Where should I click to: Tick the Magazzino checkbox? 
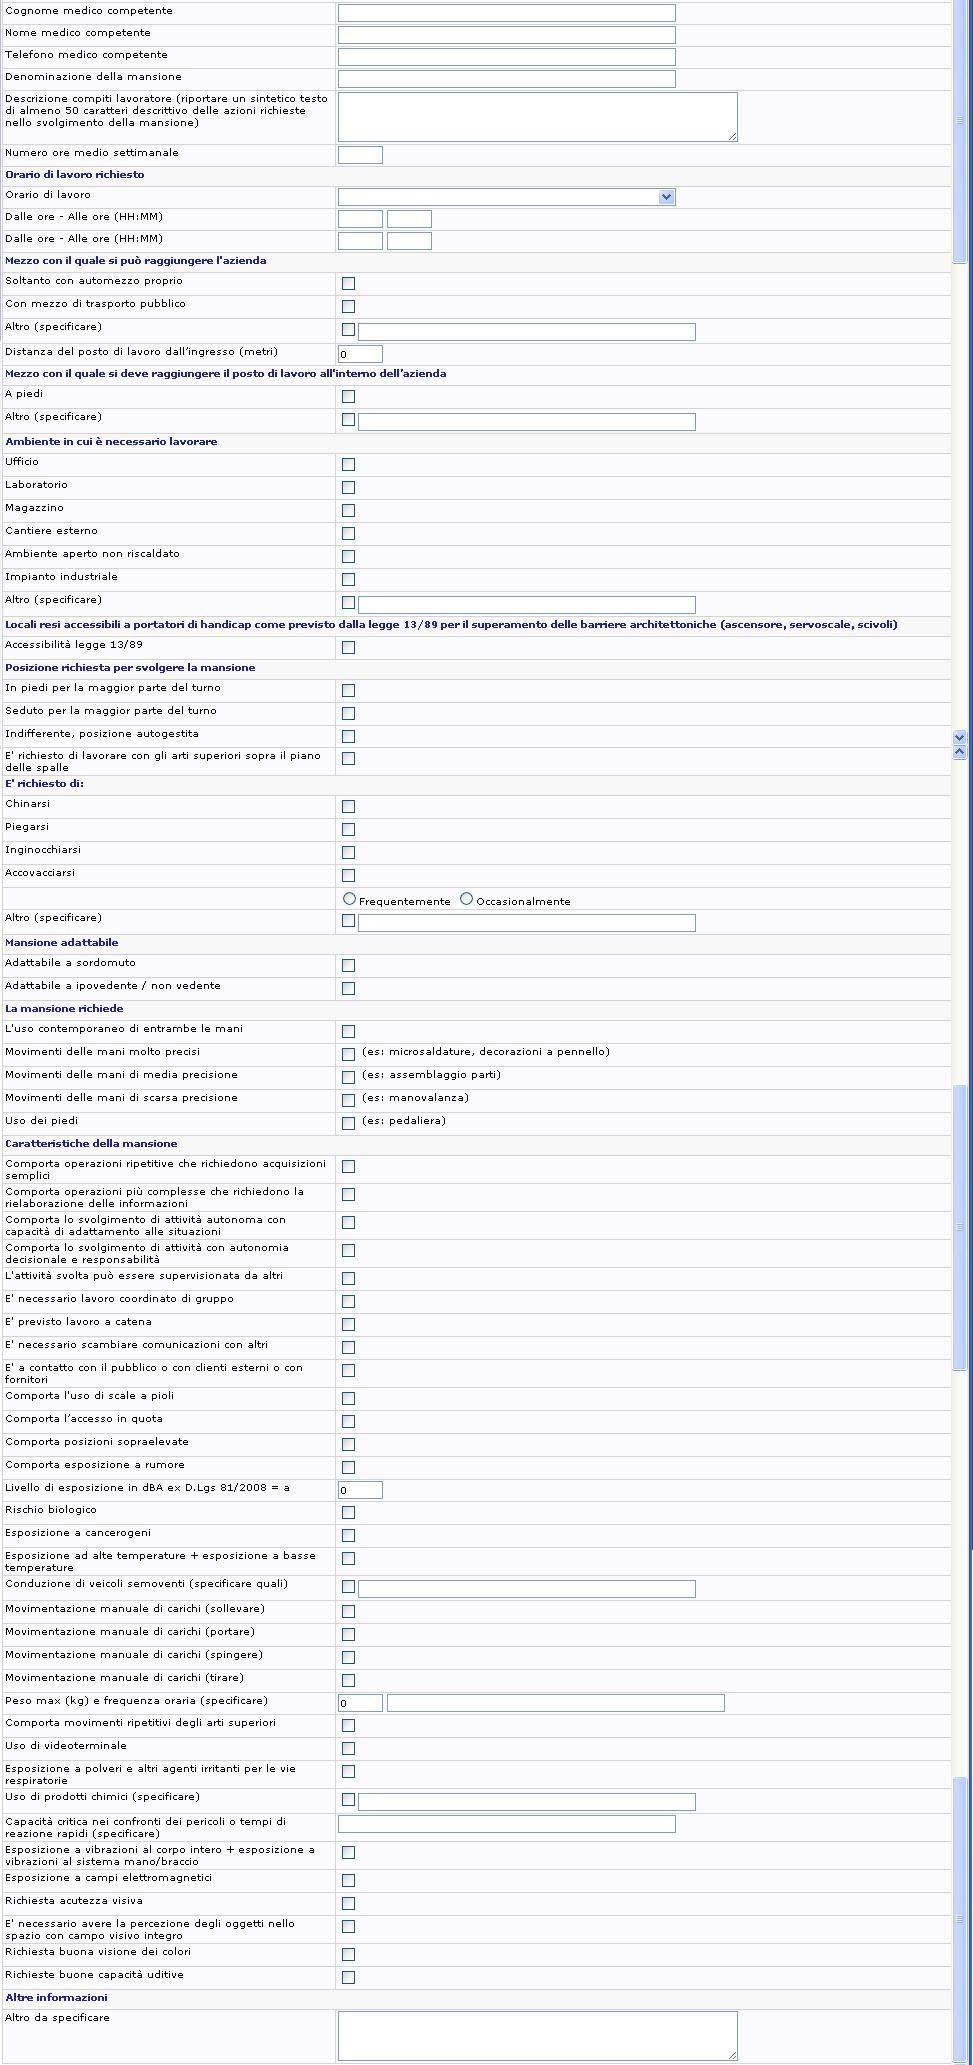(x=348, y=511)
